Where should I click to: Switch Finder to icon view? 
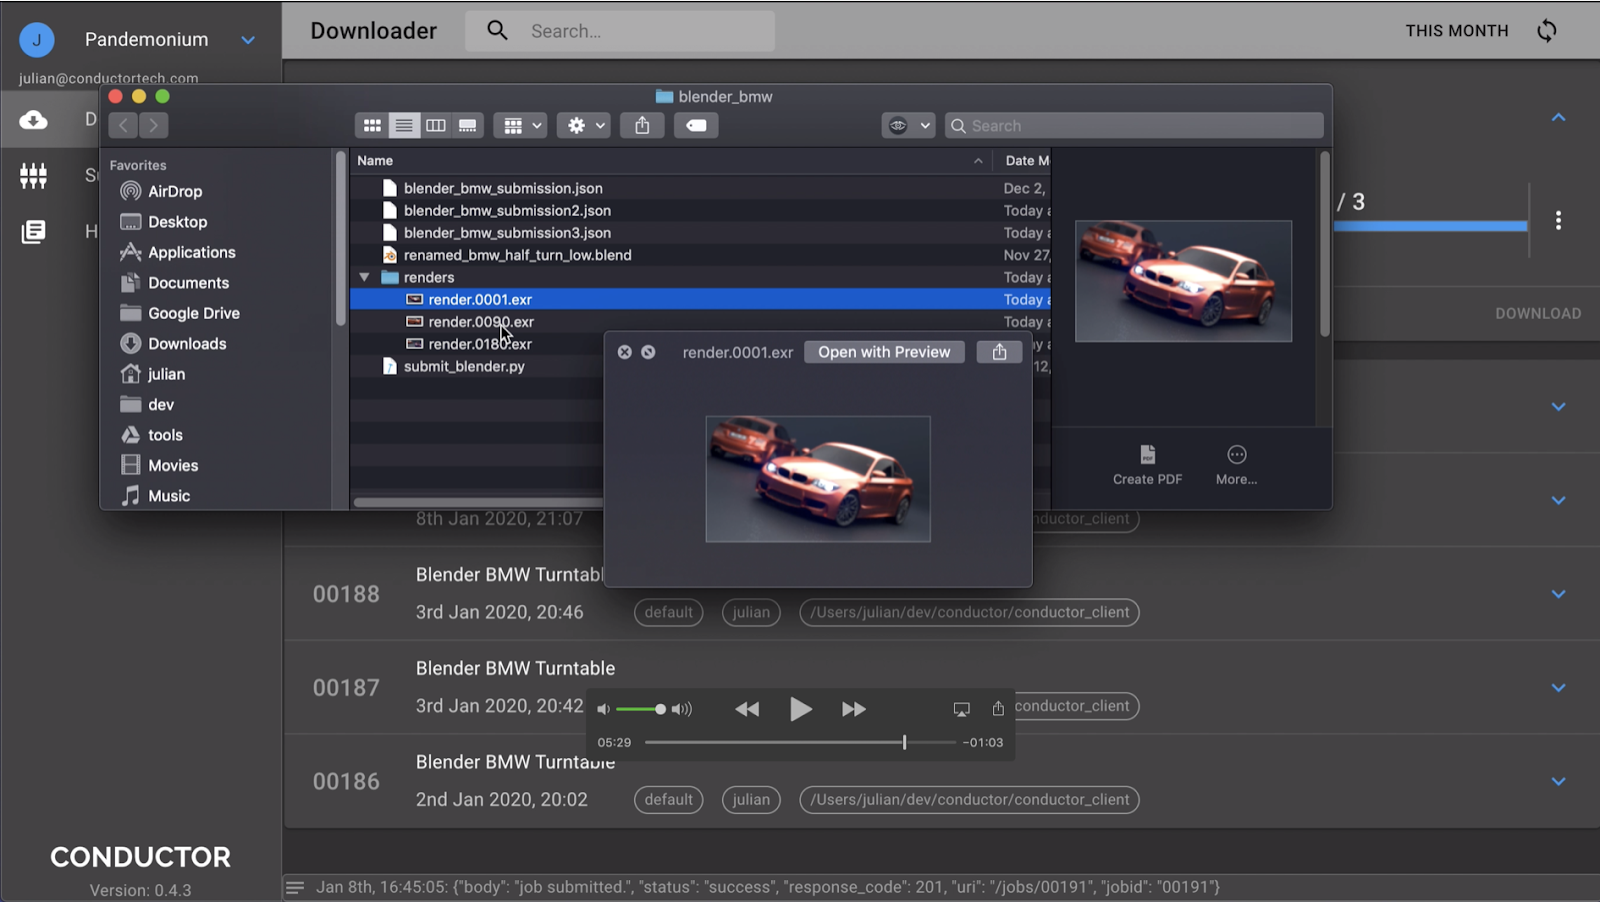(x=372, y=125)
